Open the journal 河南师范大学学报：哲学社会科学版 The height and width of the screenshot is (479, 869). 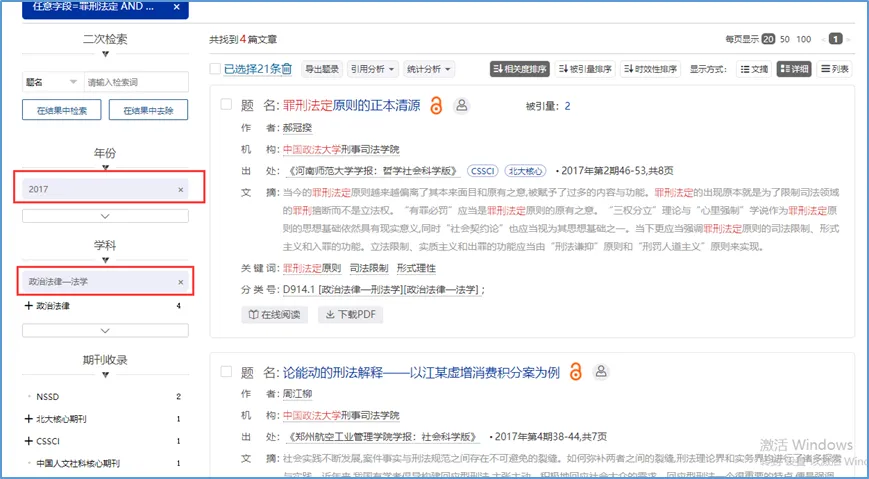pyautogui.click(x=375, y=171)
